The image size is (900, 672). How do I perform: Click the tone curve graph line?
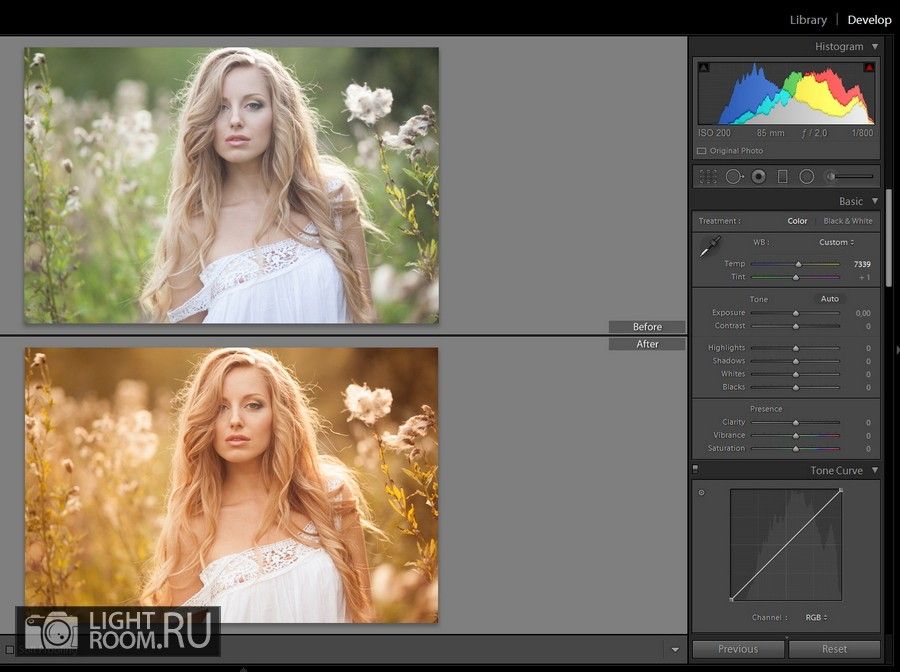coord(786,545)
